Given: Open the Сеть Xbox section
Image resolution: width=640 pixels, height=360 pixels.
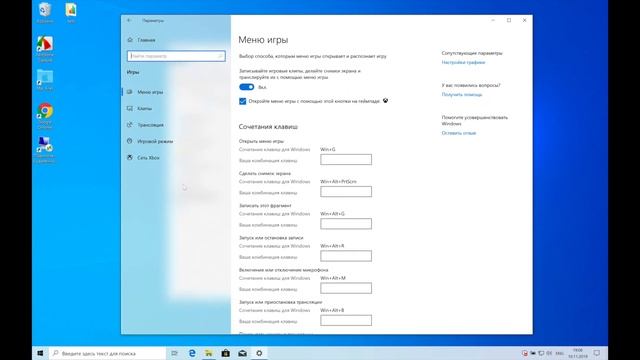Looking at the screenshot, I should click(148, 158).
